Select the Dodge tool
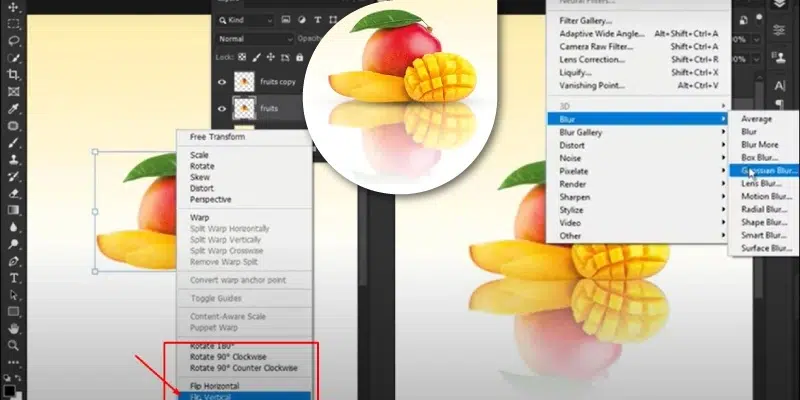The width and height of the screenshot is (800, 400). (13, 244)
